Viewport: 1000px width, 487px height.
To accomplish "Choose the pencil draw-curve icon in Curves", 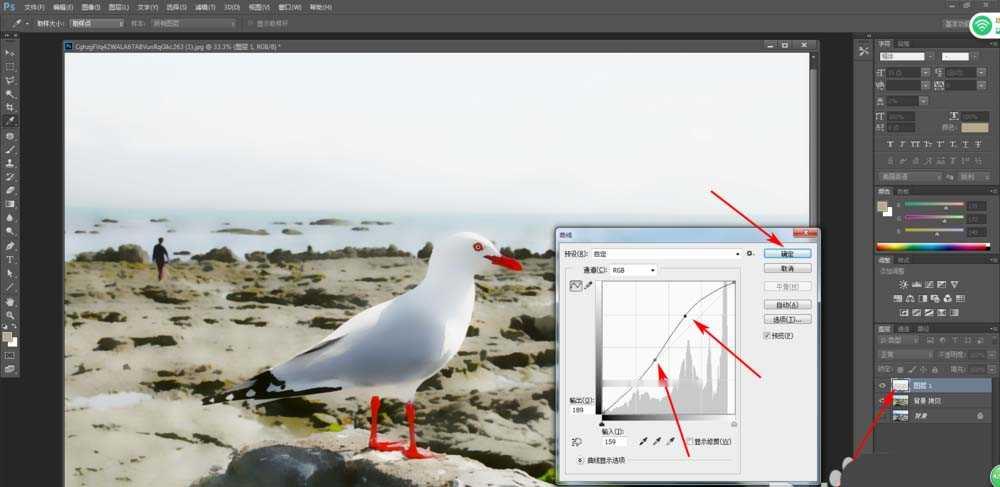I will coord(588,286).
